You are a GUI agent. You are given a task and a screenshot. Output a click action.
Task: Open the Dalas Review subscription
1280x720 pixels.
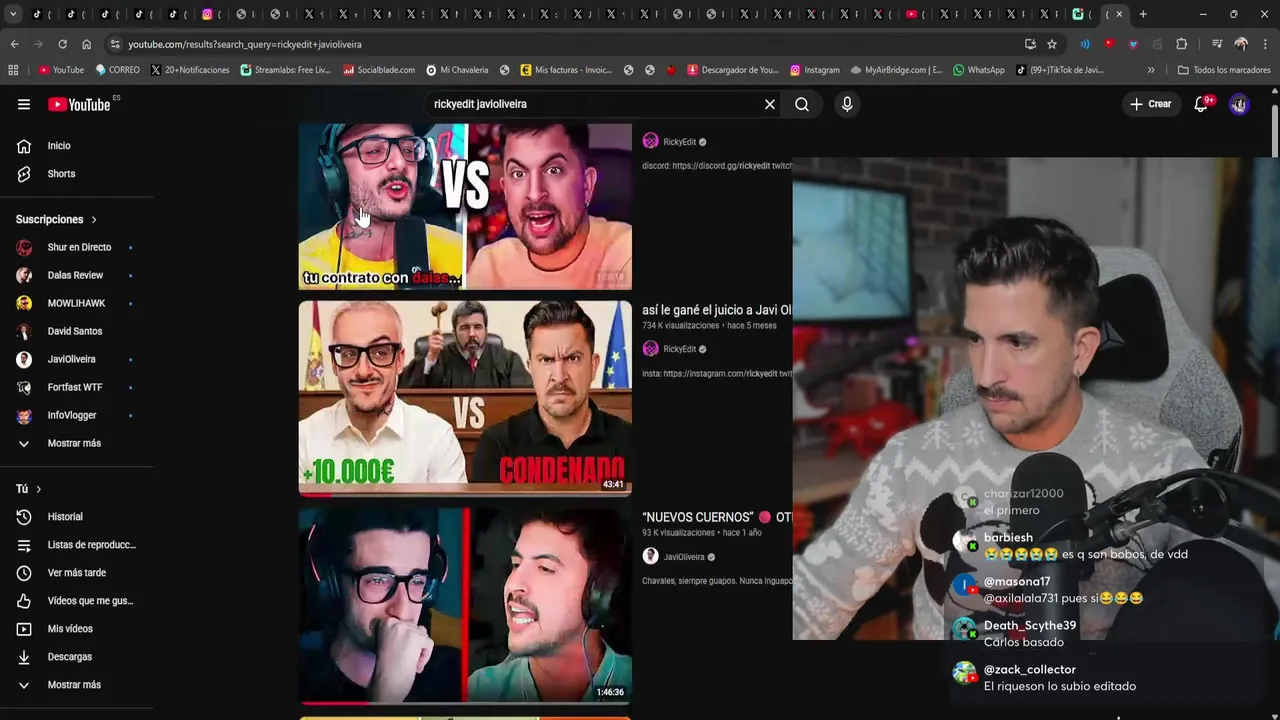click(x=77, y=275)
